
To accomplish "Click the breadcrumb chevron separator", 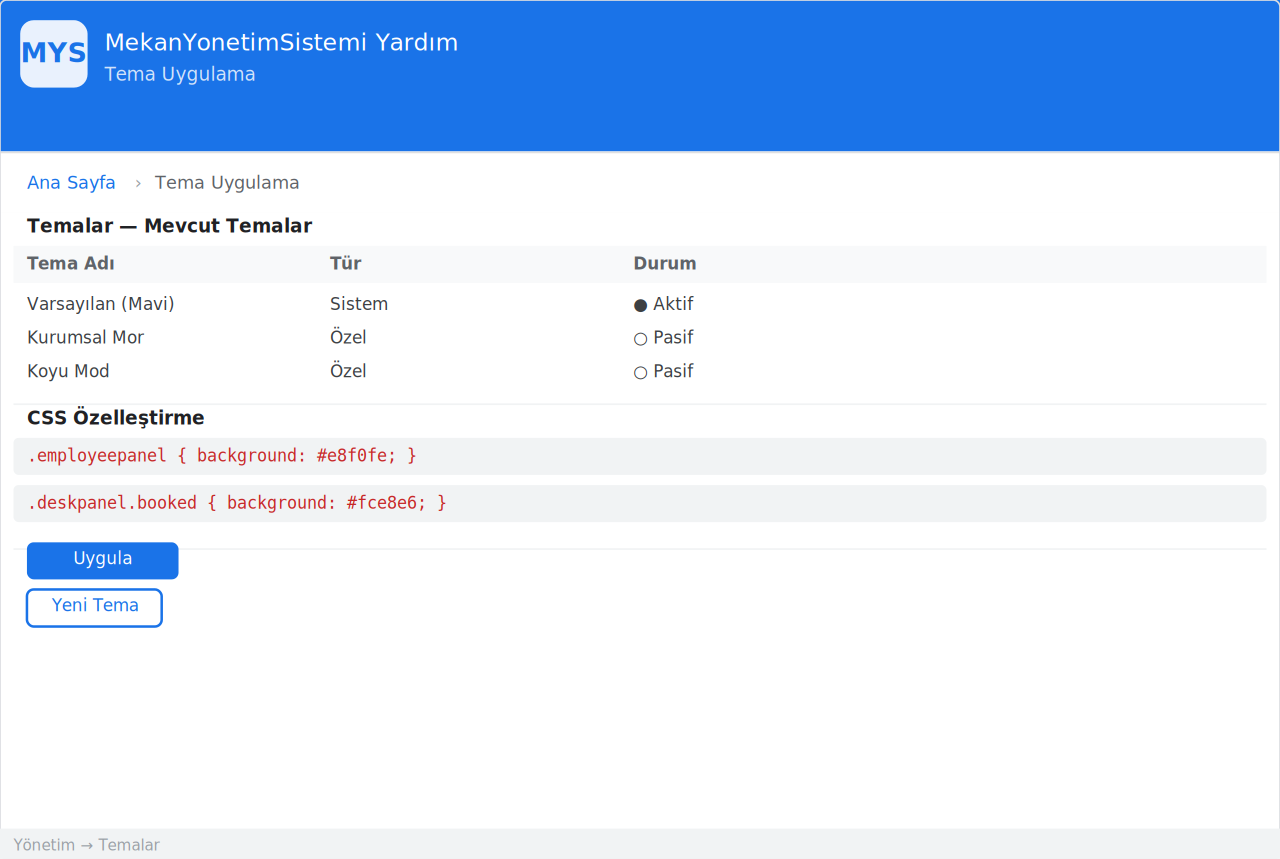I will (x=138, y=183).
